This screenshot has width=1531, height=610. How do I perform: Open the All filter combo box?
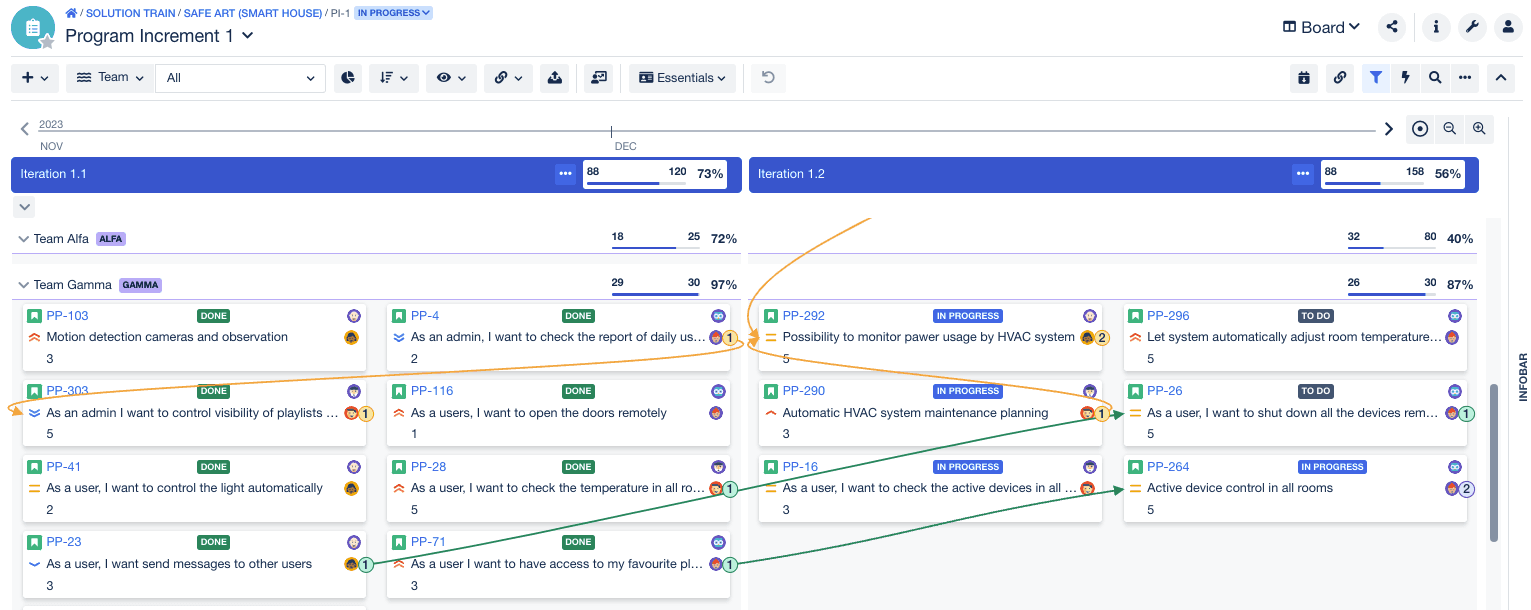coord(240,78)
